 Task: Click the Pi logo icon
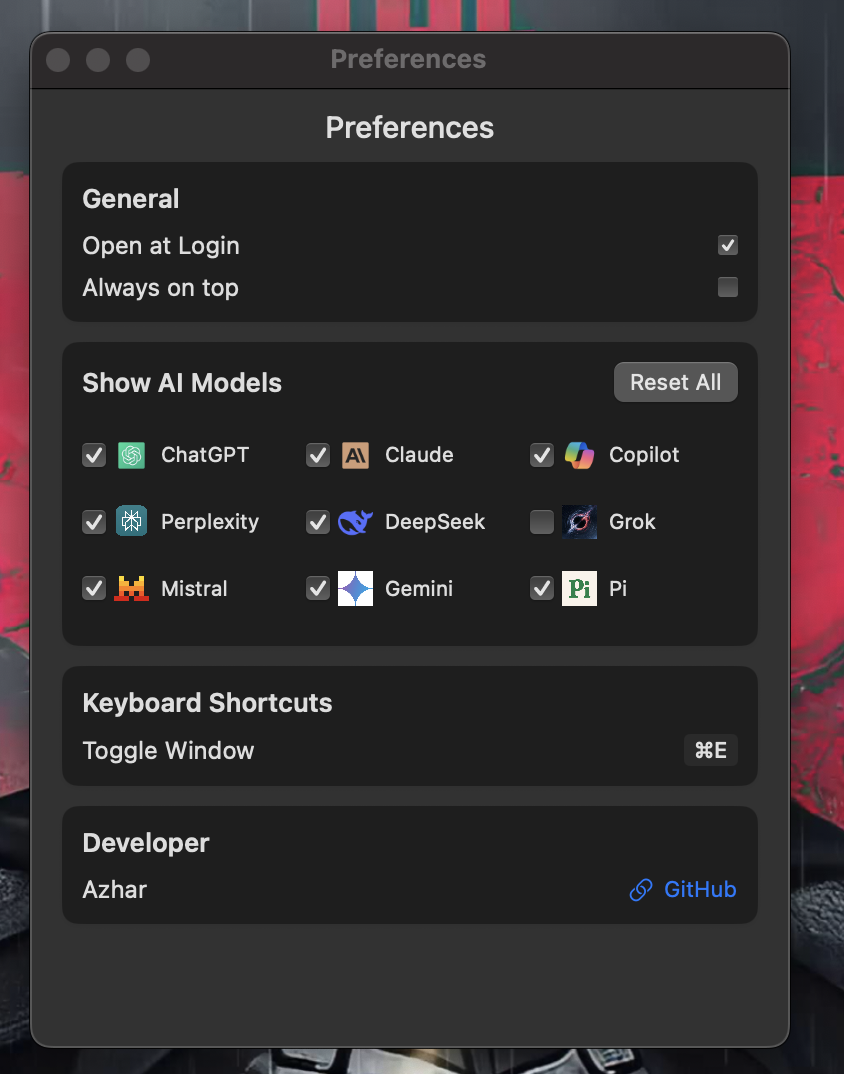coord(580,588)
